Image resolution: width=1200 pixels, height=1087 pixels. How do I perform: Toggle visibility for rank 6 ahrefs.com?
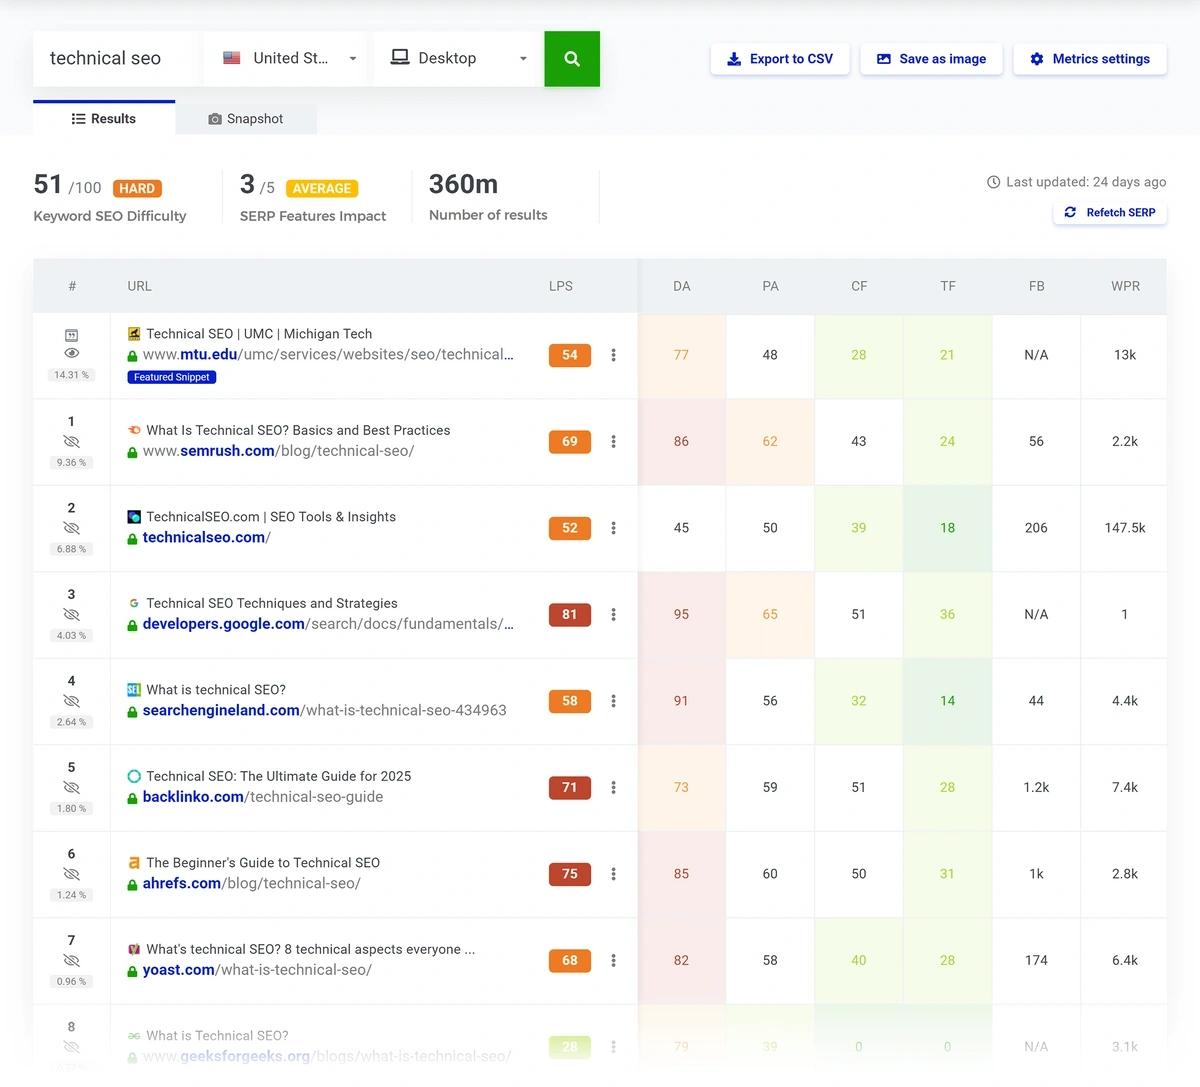click(x=71, y=874)
